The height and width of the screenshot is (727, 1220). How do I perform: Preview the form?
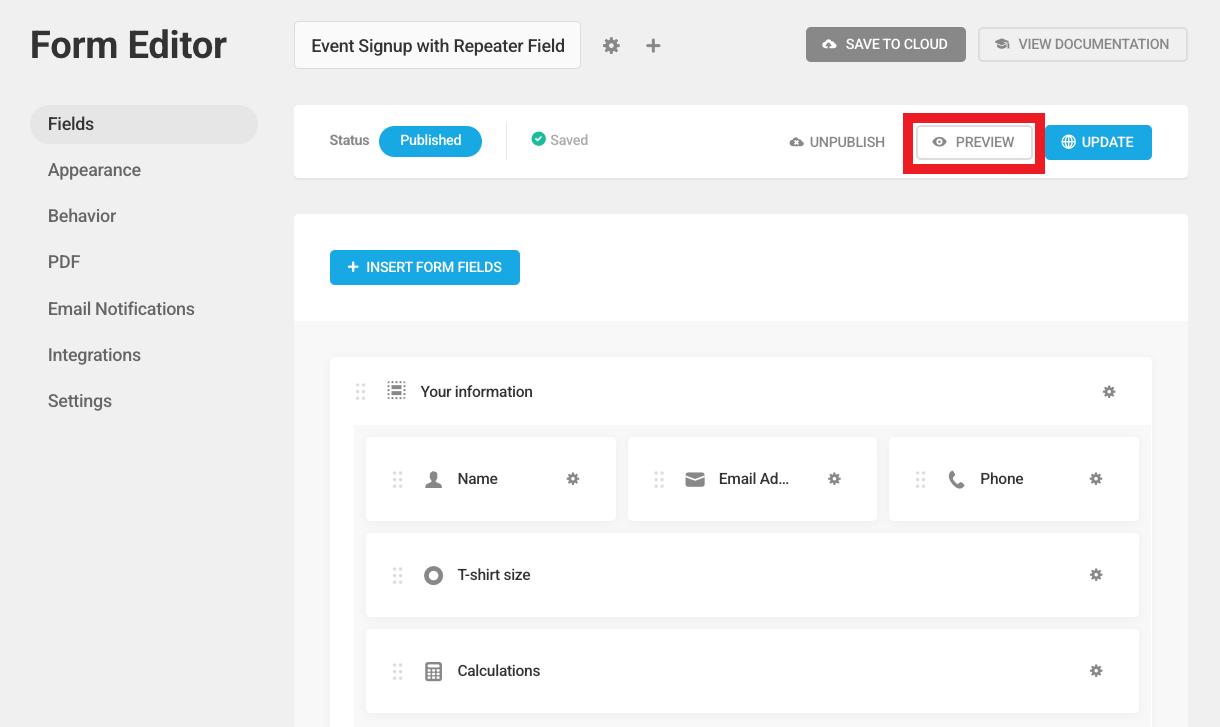(x=974, y=142)
